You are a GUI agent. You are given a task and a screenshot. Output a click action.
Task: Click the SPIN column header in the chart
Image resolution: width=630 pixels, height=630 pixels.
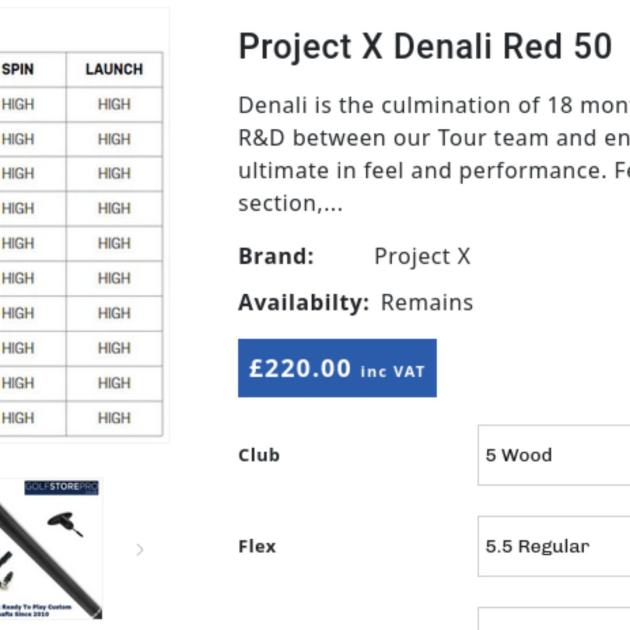(17, 69)
